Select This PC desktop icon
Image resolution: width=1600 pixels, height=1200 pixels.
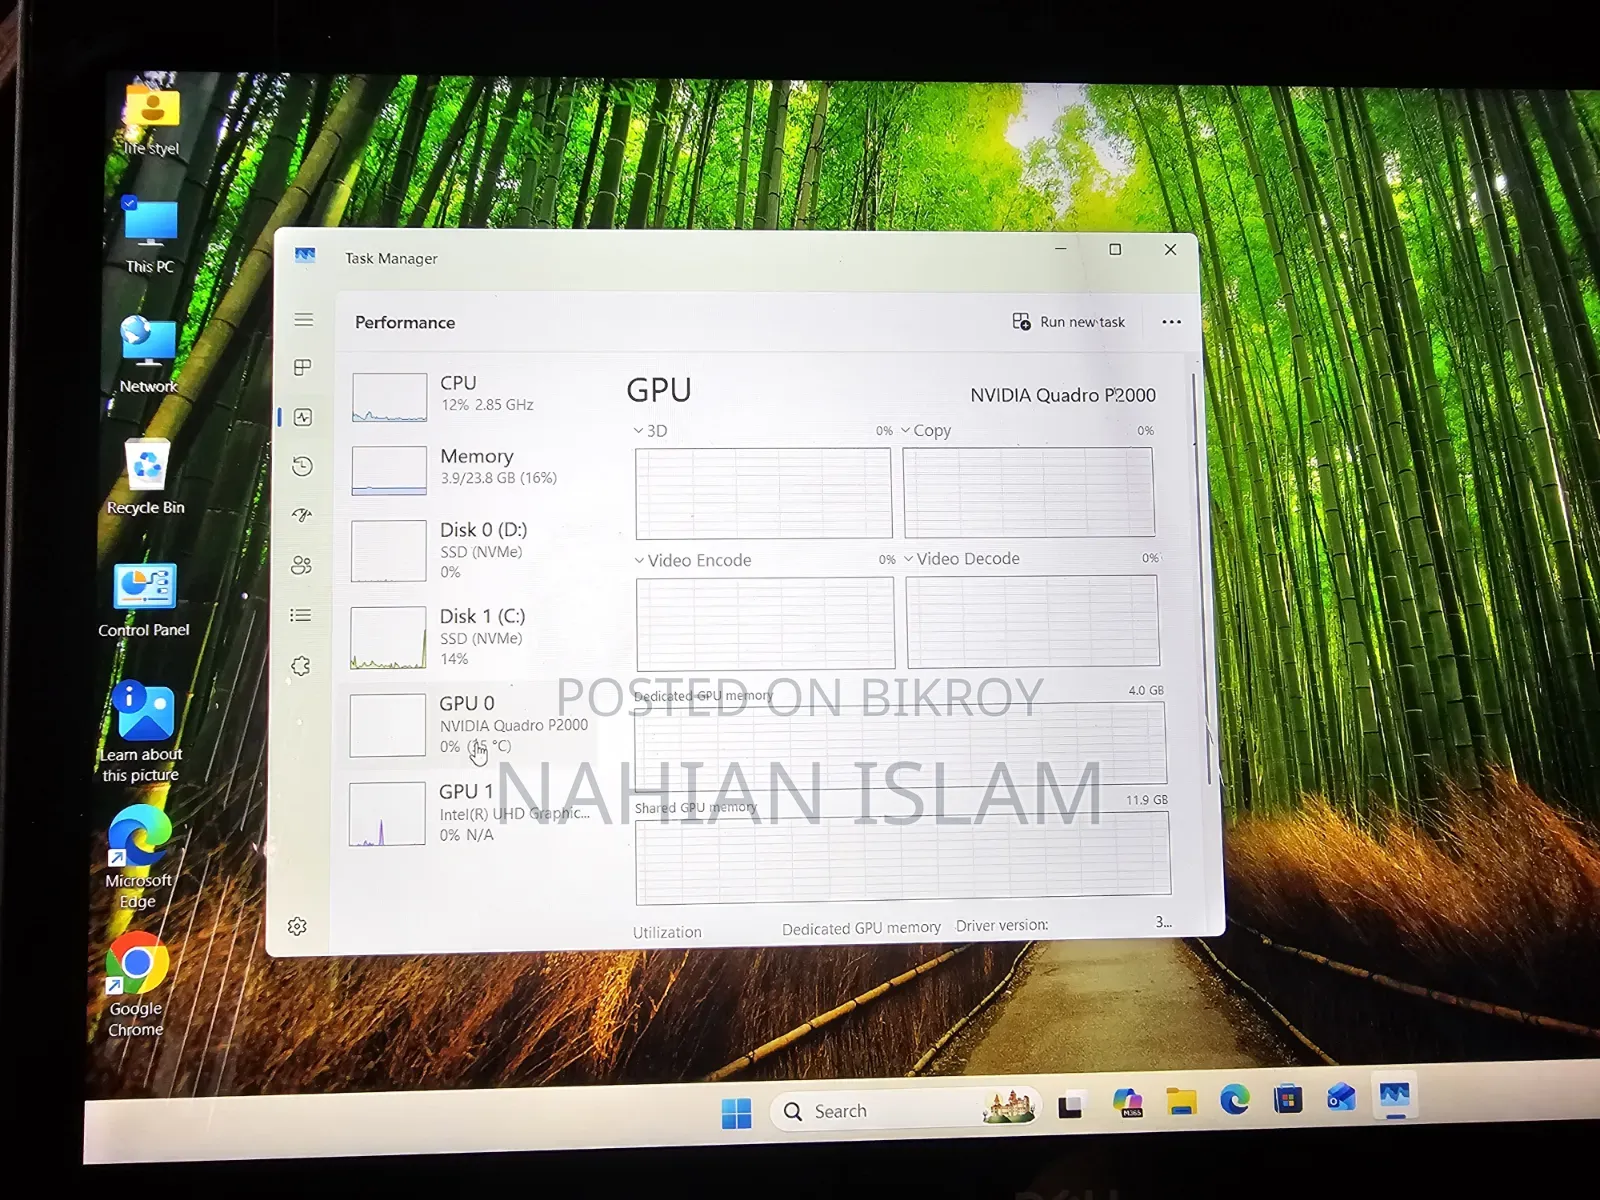coord(150,236)
